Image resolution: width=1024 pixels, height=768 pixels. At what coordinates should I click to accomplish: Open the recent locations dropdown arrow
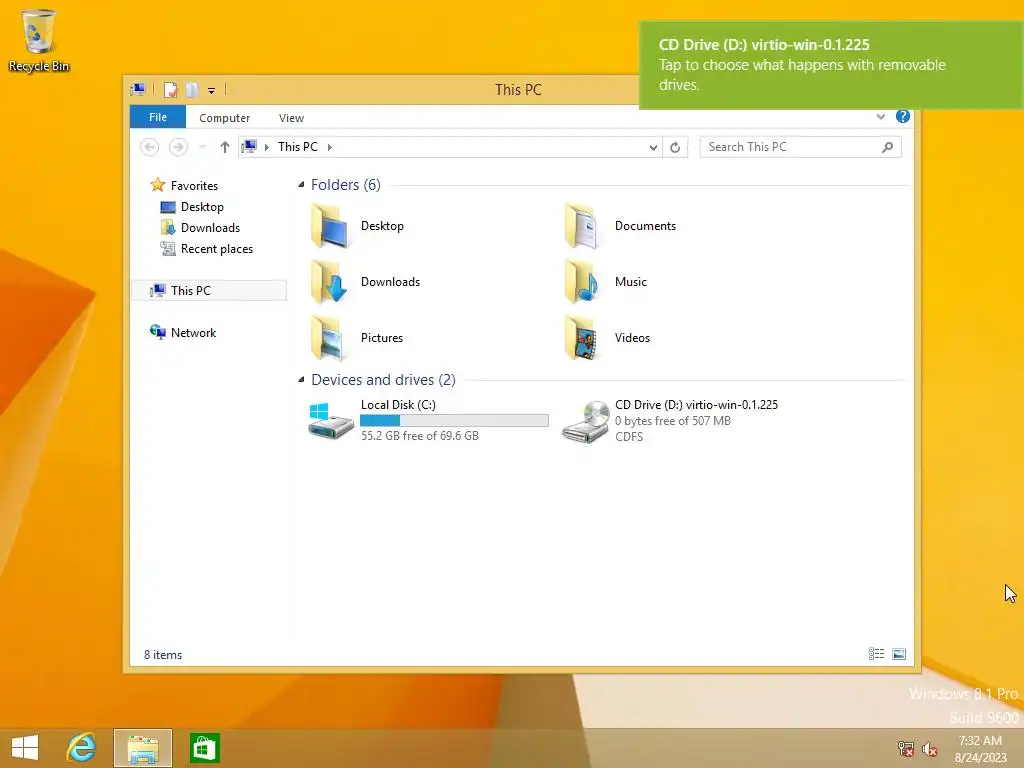point(202,147)
